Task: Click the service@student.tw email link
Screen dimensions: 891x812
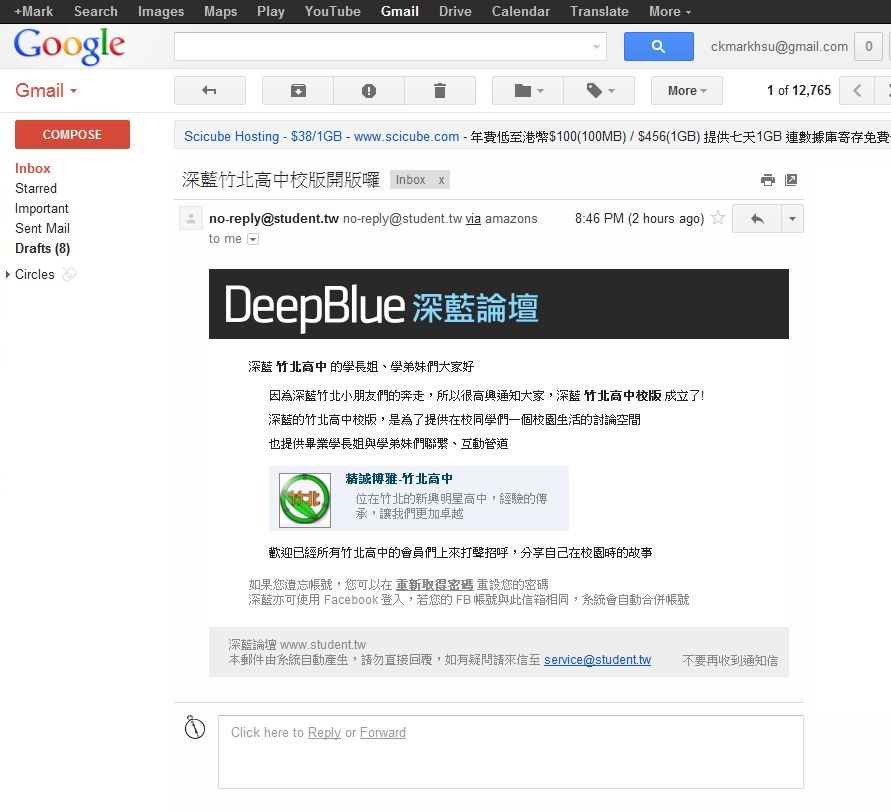Action: pyautogui.click(x=598, y=660)
